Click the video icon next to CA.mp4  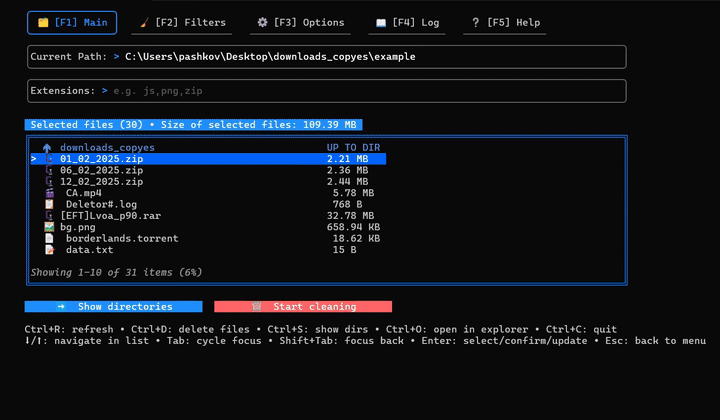[49, 193]
